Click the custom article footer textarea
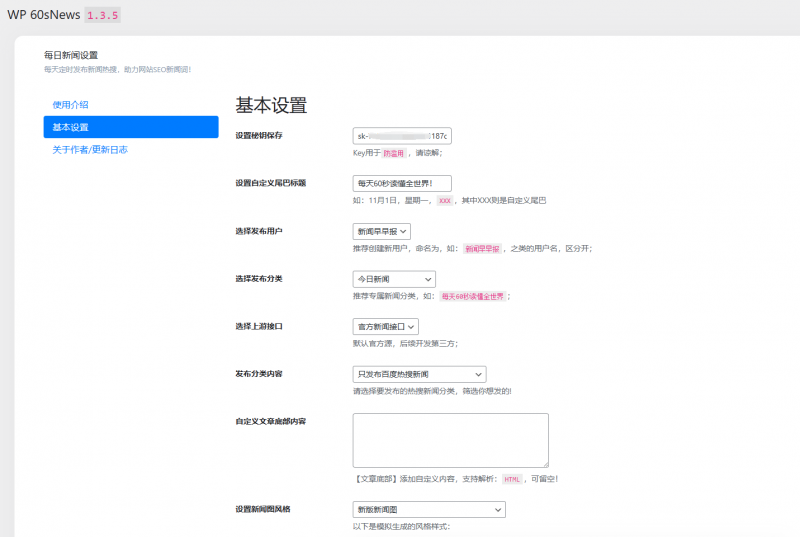The image size is (800, 537). point(451,440)
